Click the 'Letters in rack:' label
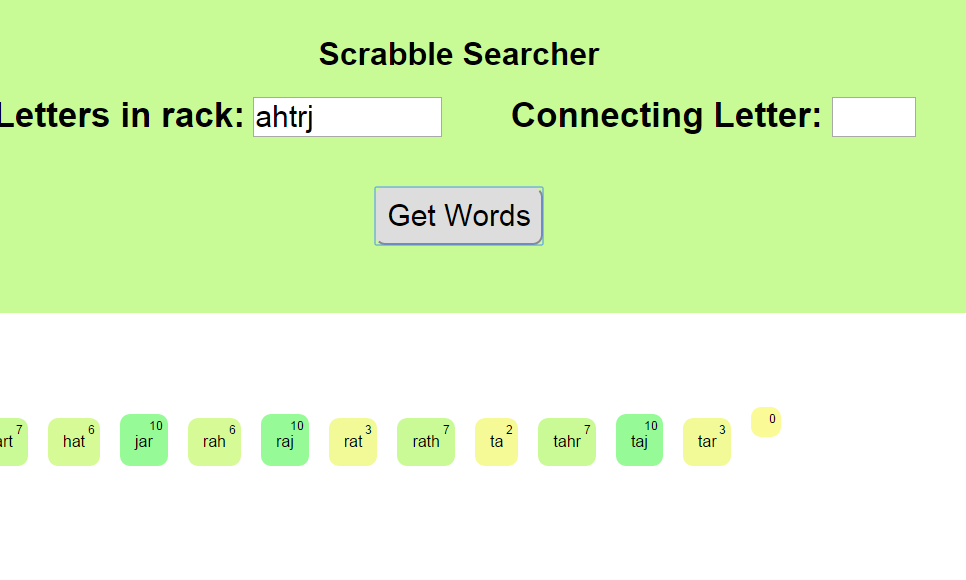The image size is (966, 580). coord(120,116)
